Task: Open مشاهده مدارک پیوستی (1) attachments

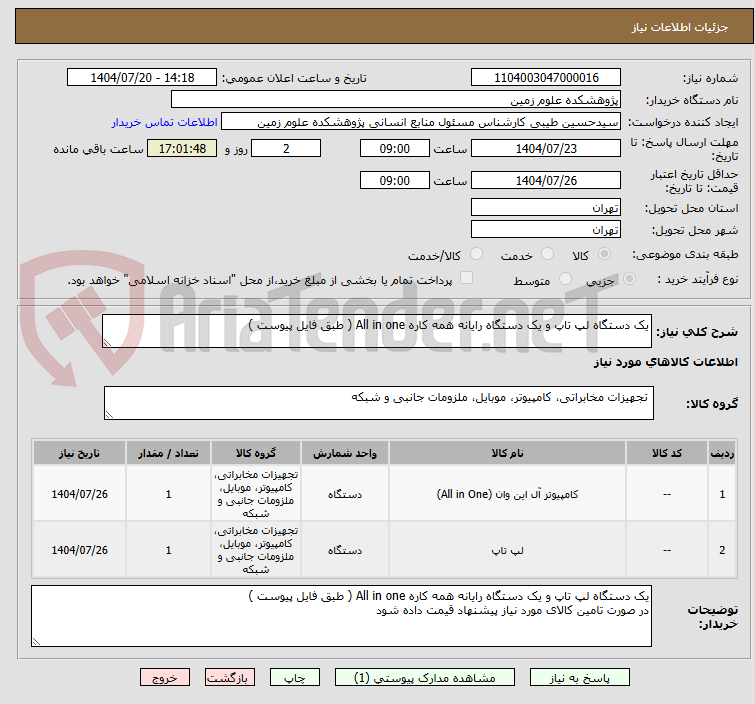Action: 424,678
